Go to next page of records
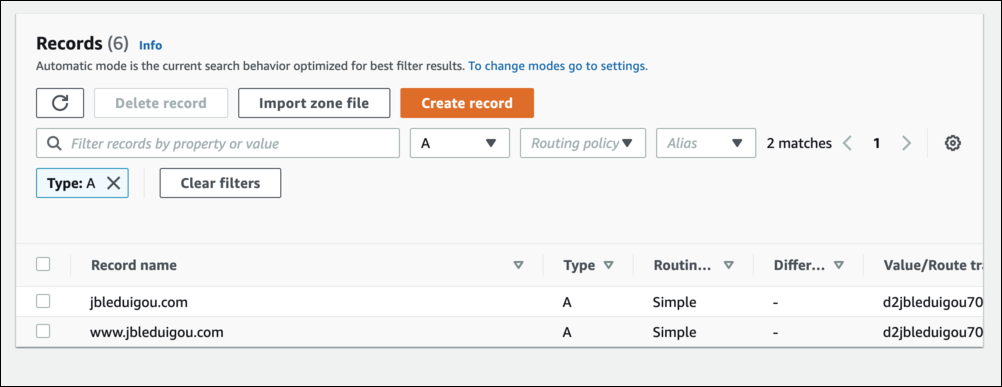Viewport: 1002px width, 387px height. (906, 143)
